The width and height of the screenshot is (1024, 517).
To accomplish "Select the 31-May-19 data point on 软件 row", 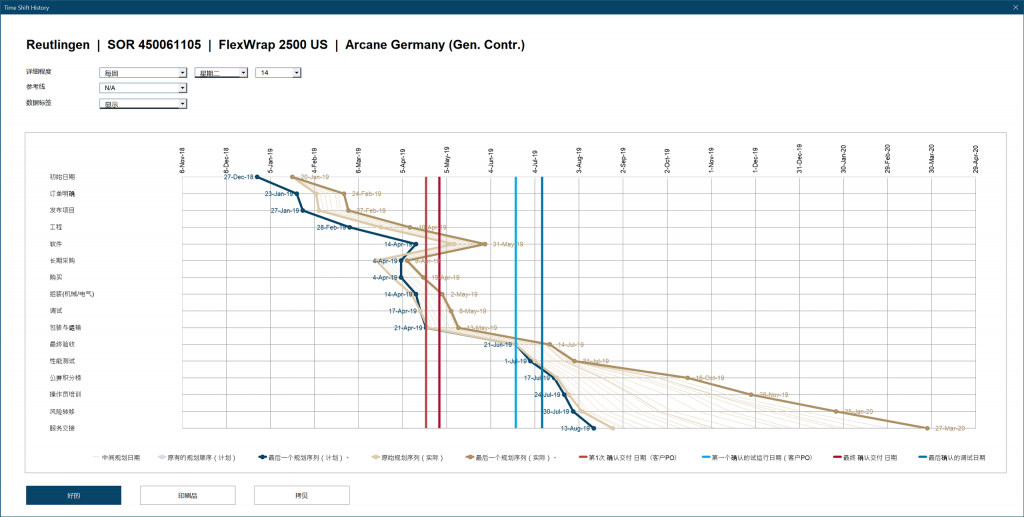I will point(485,244).
